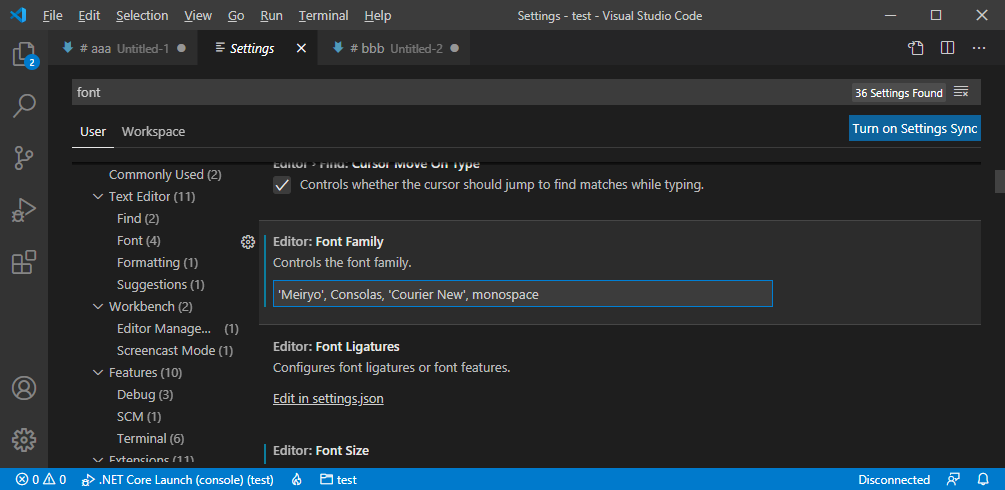Open the Source Control view
The image size is (1005, 490).
coord(24,158)
